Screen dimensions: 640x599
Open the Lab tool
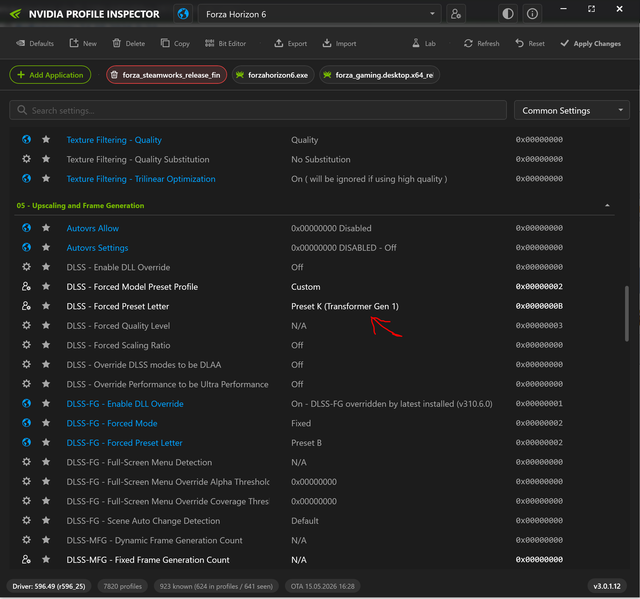[424, 44]
